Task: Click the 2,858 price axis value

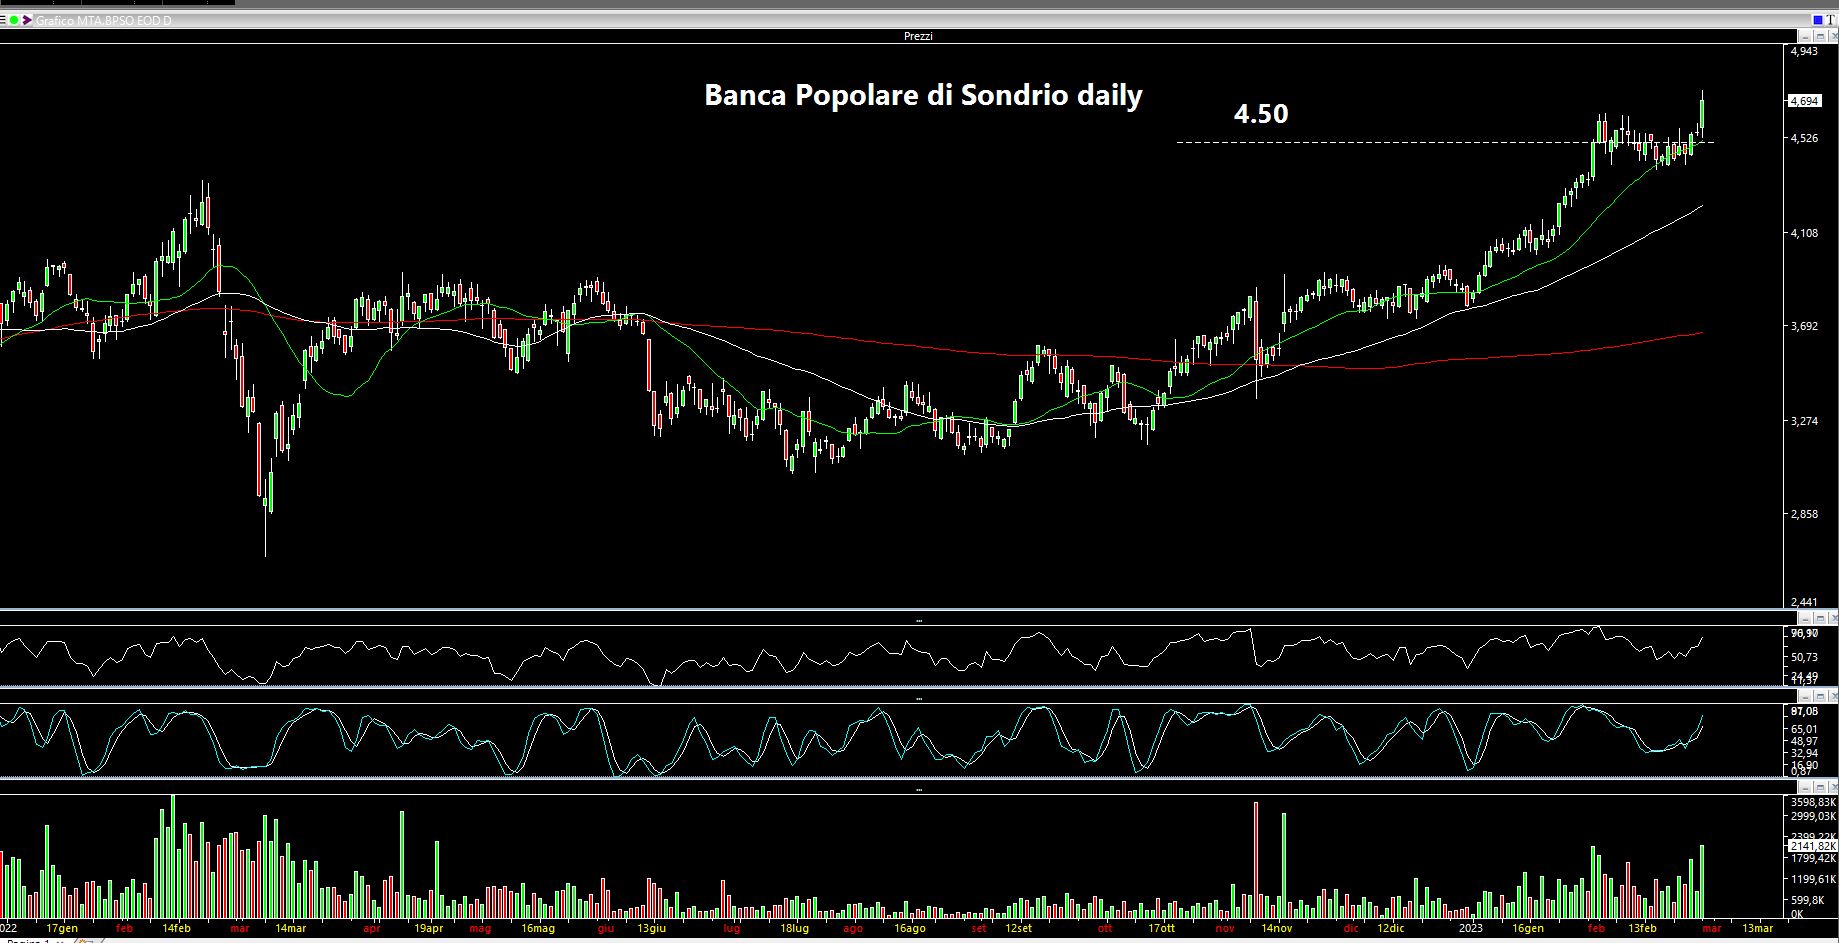Action: coord(1804,514)
